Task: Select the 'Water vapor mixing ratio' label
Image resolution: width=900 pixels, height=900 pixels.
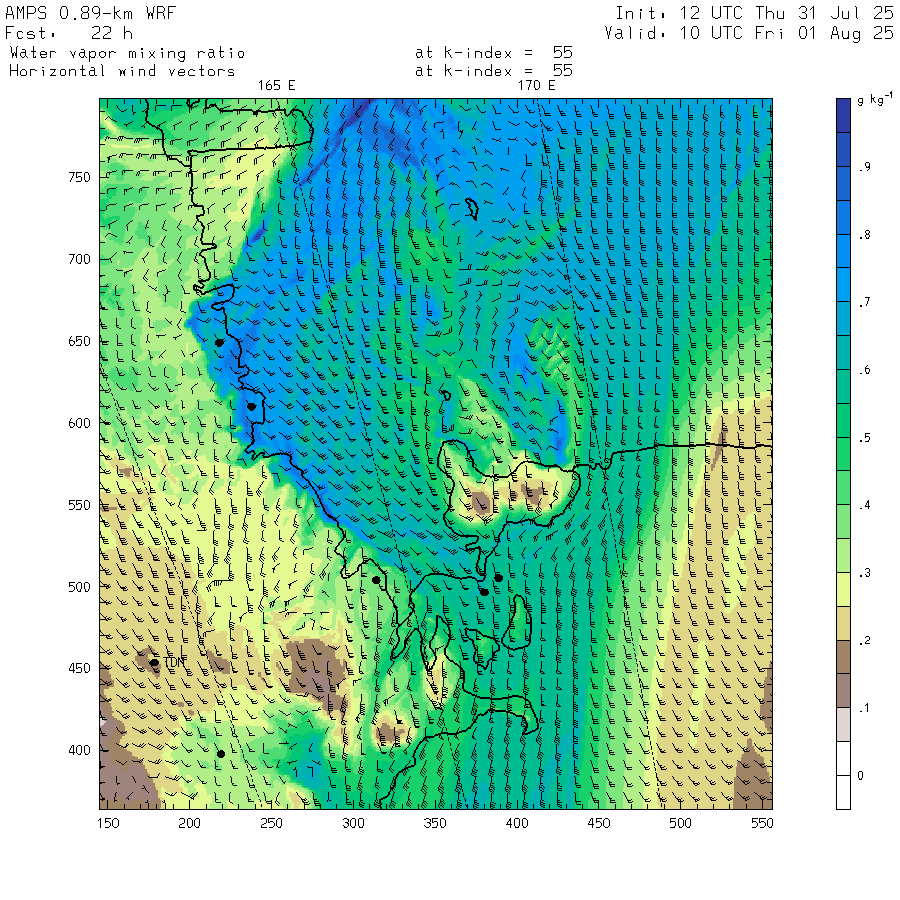Action: point(127,53)
